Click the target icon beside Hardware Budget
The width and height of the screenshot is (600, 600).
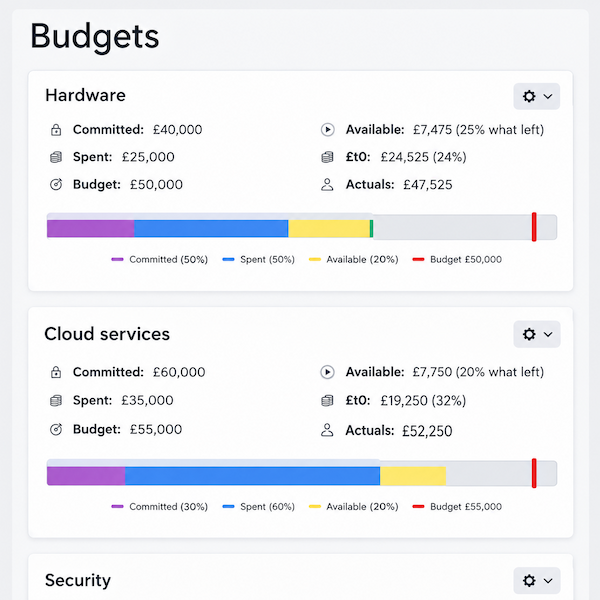(56, 184)
